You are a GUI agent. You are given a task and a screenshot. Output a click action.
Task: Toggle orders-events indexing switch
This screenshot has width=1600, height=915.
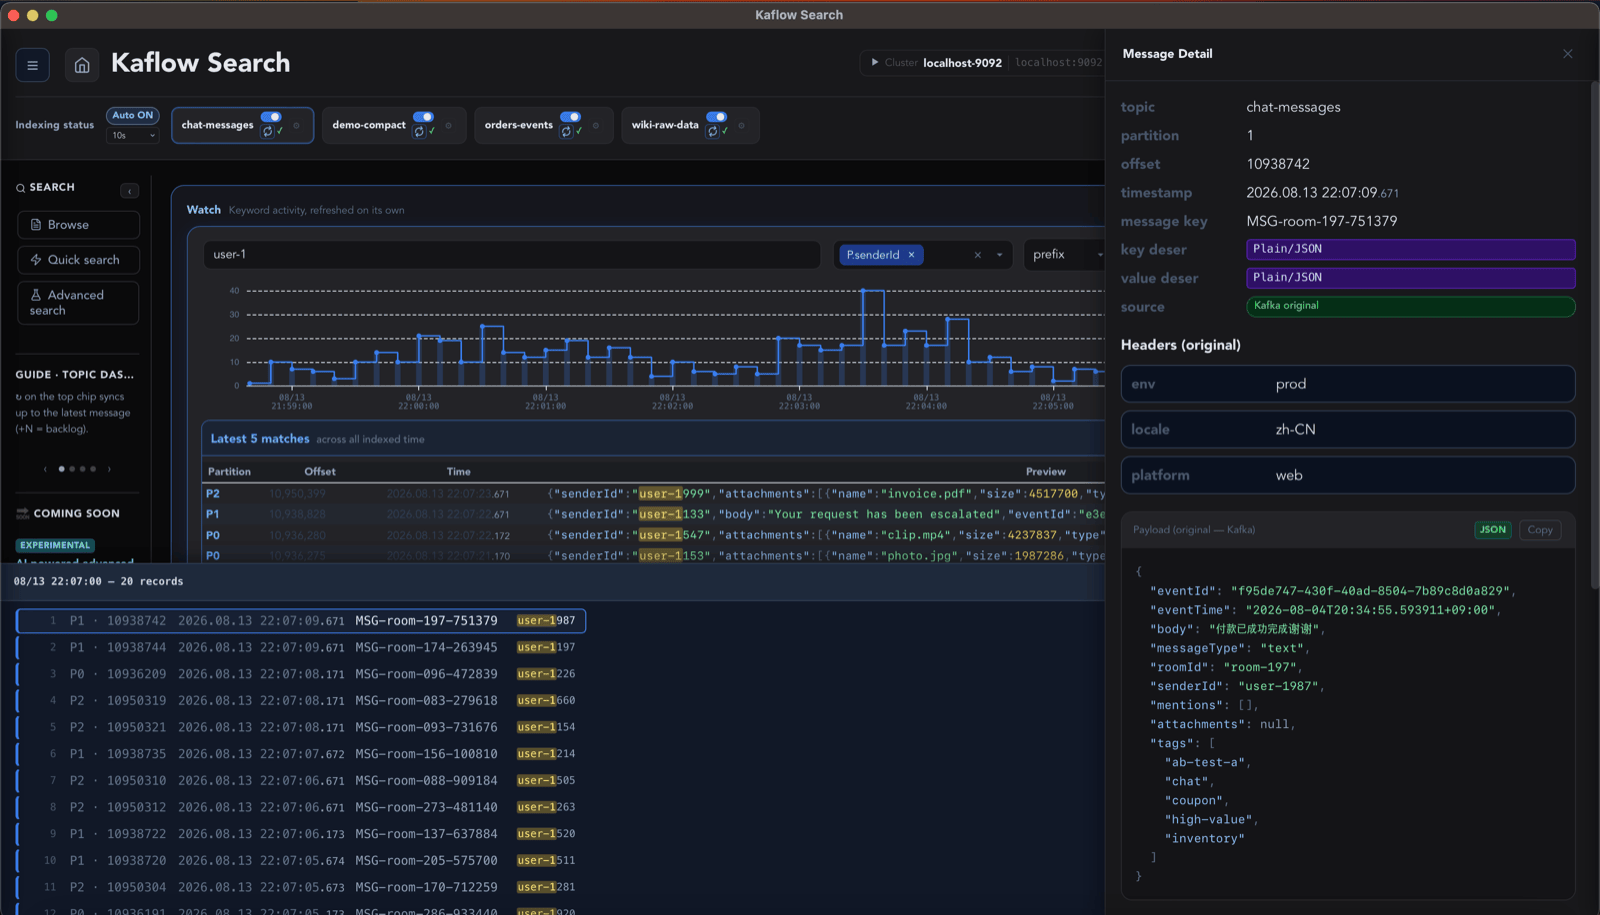(x=570, y=116)
